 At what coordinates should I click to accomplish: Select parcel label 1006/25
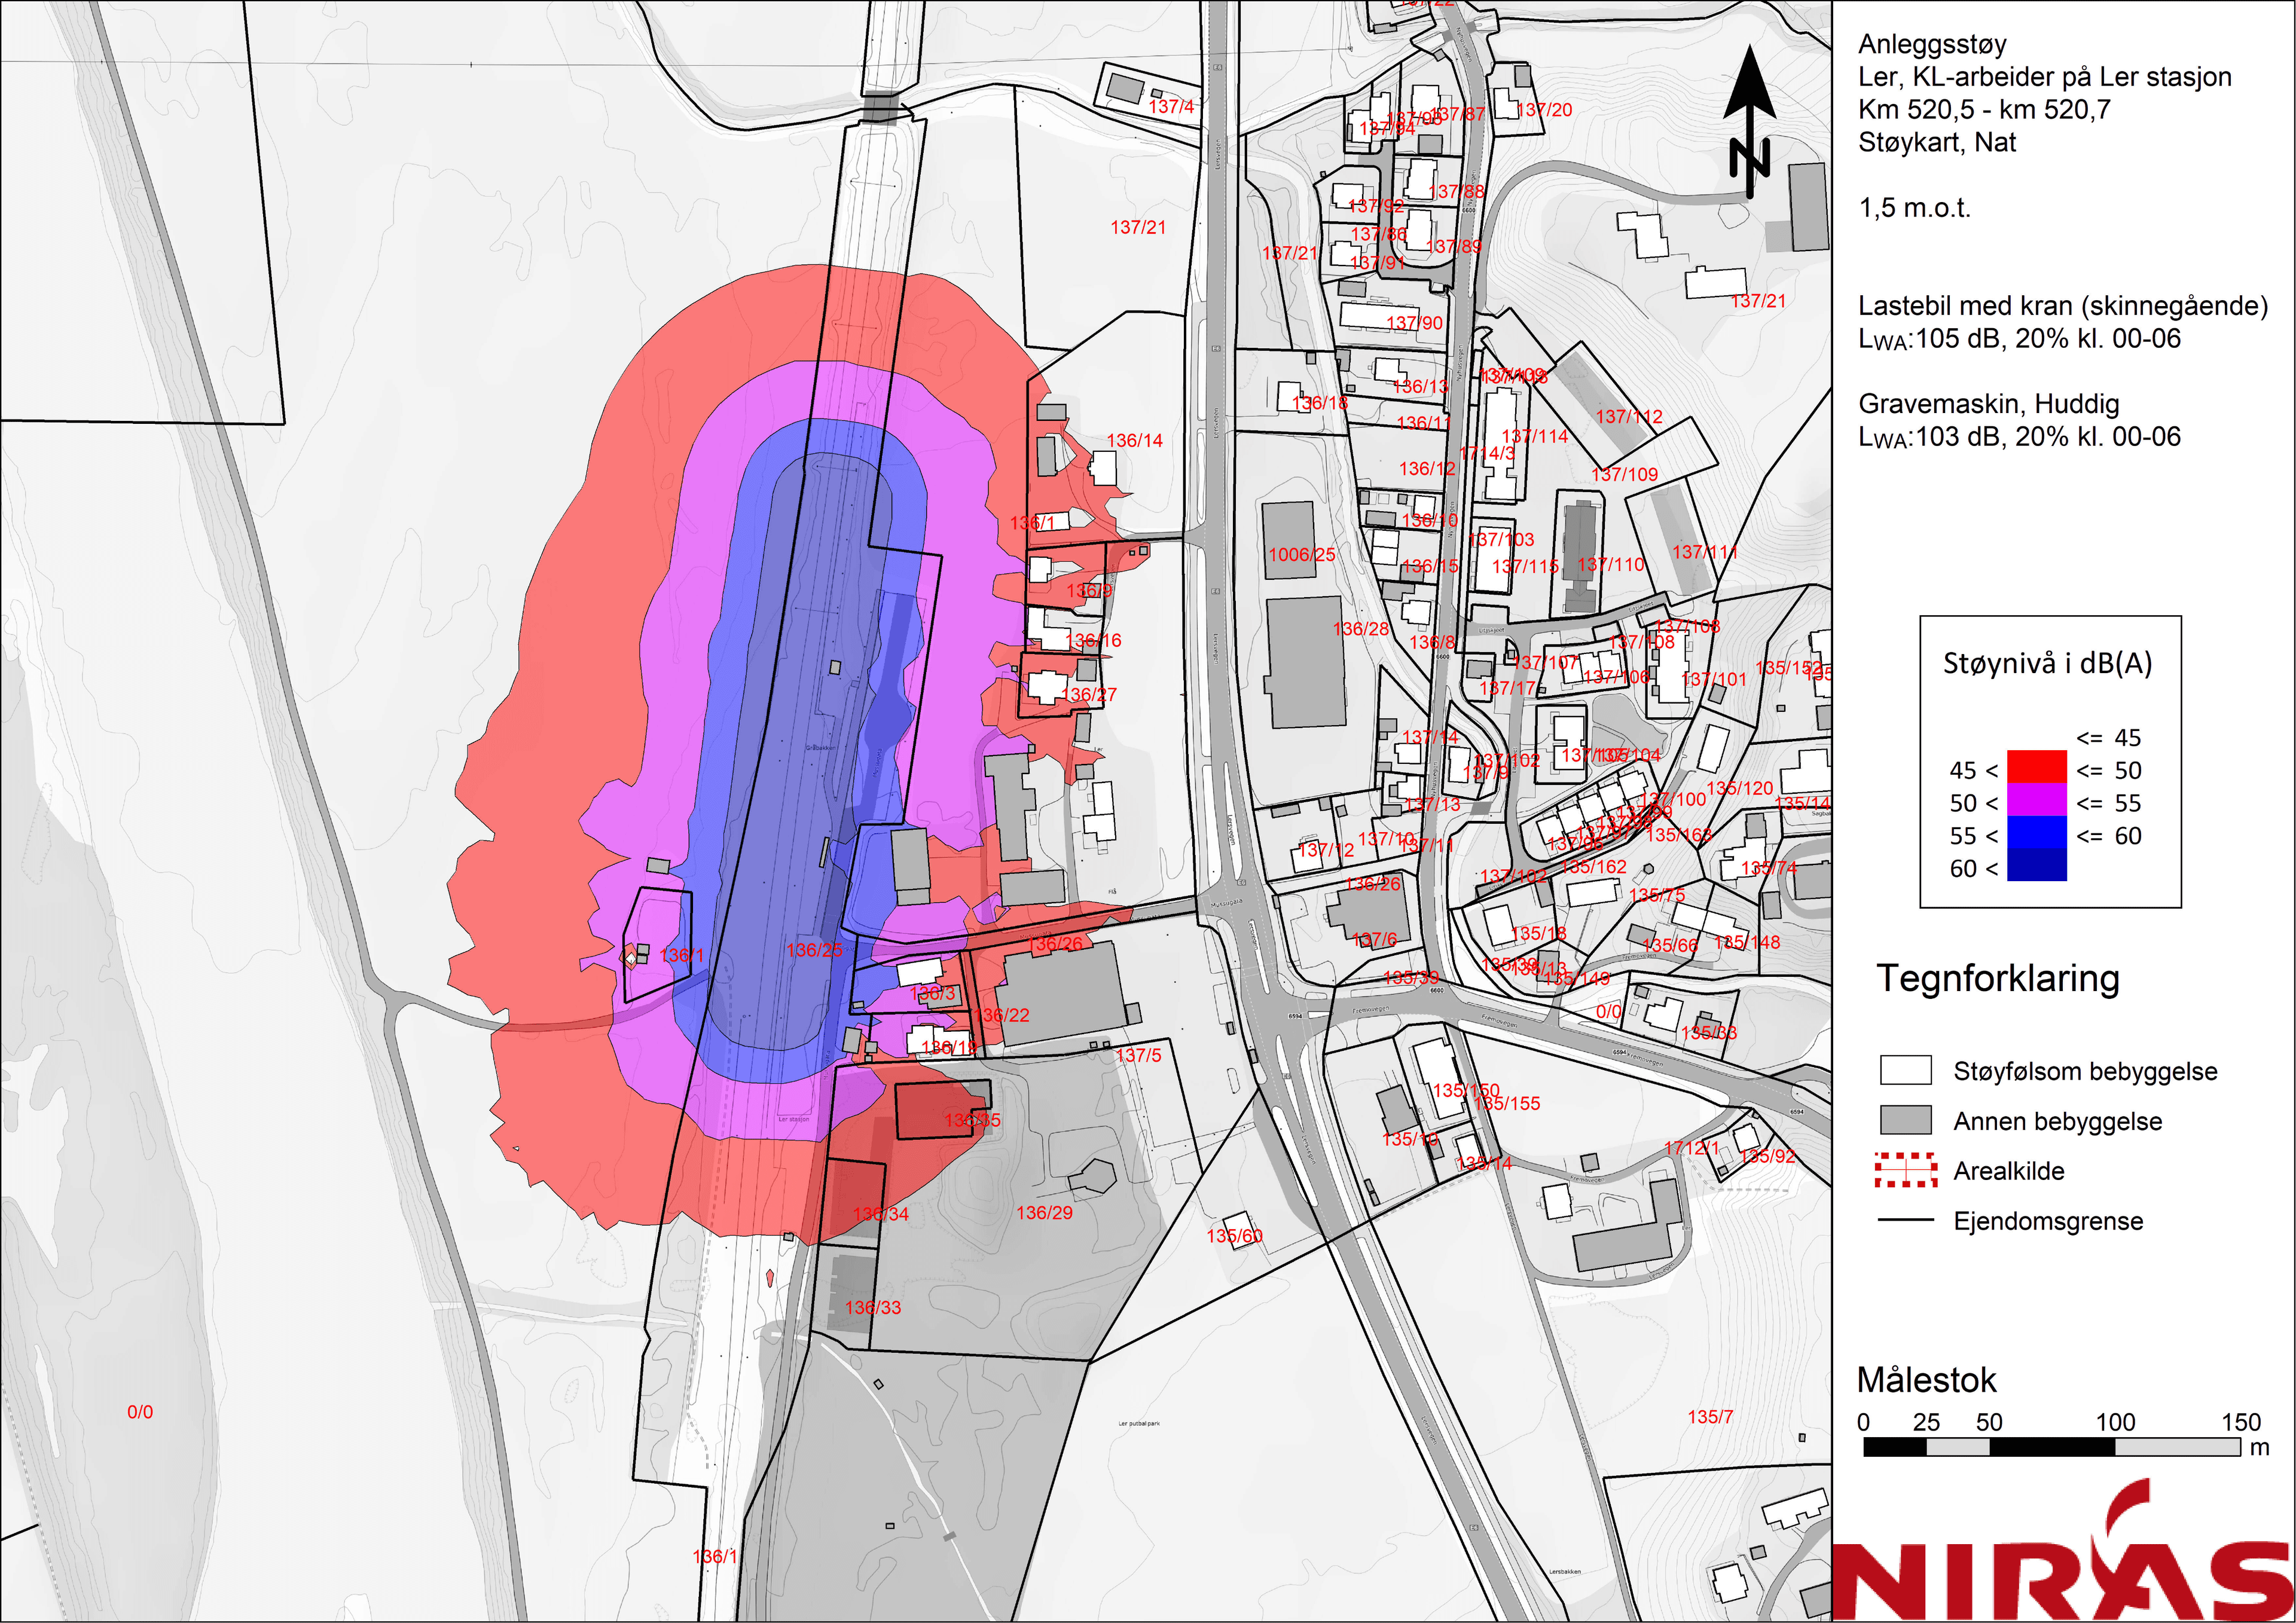coord(1301,555)
